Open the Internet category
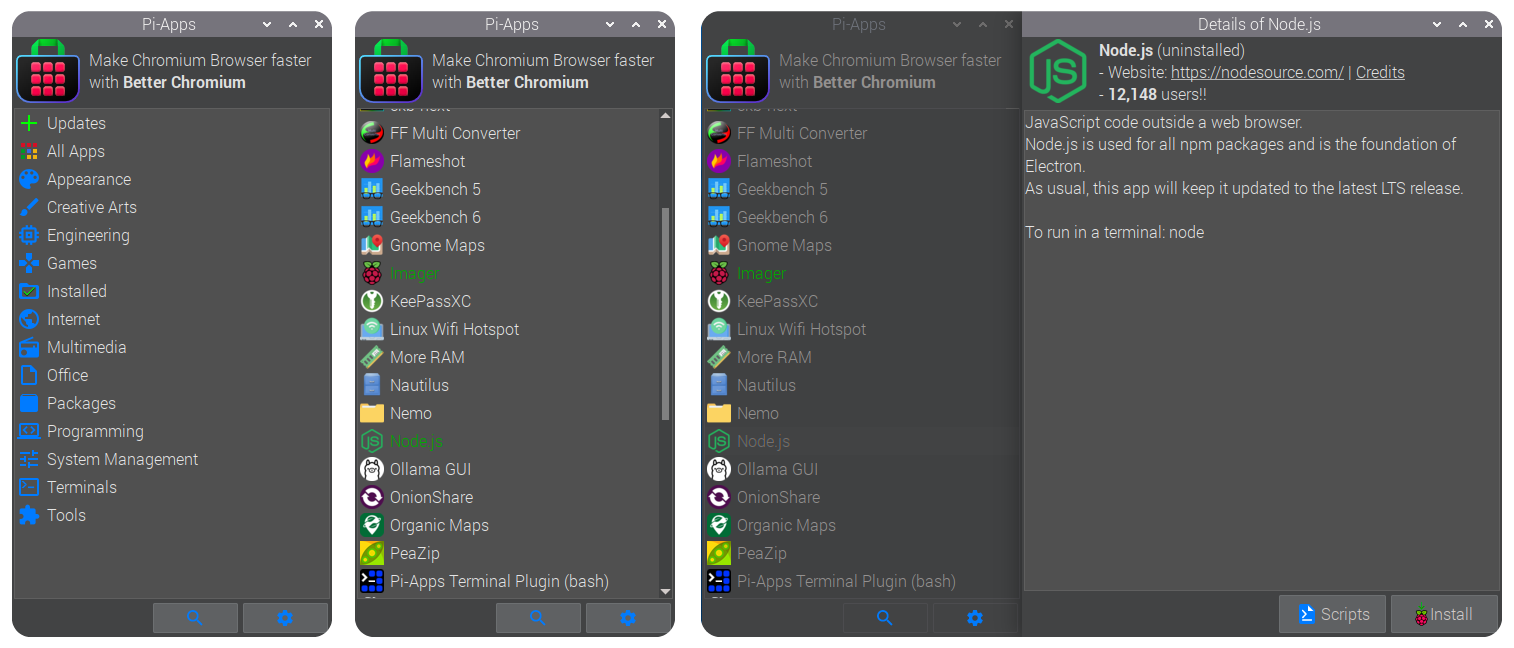The height and width of the screenshot is (648, 1514). tap(172, 319)
